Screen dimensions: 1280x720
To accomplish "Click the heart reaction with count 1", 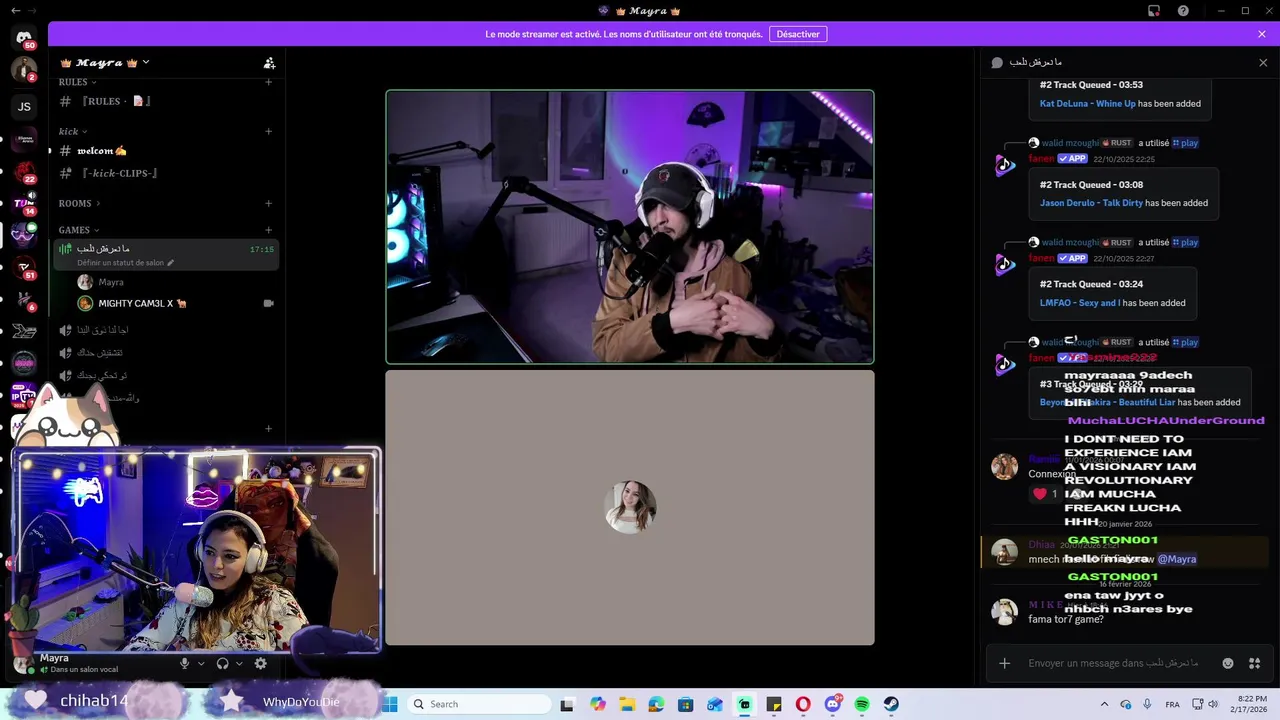I will tap(1046, 494).
